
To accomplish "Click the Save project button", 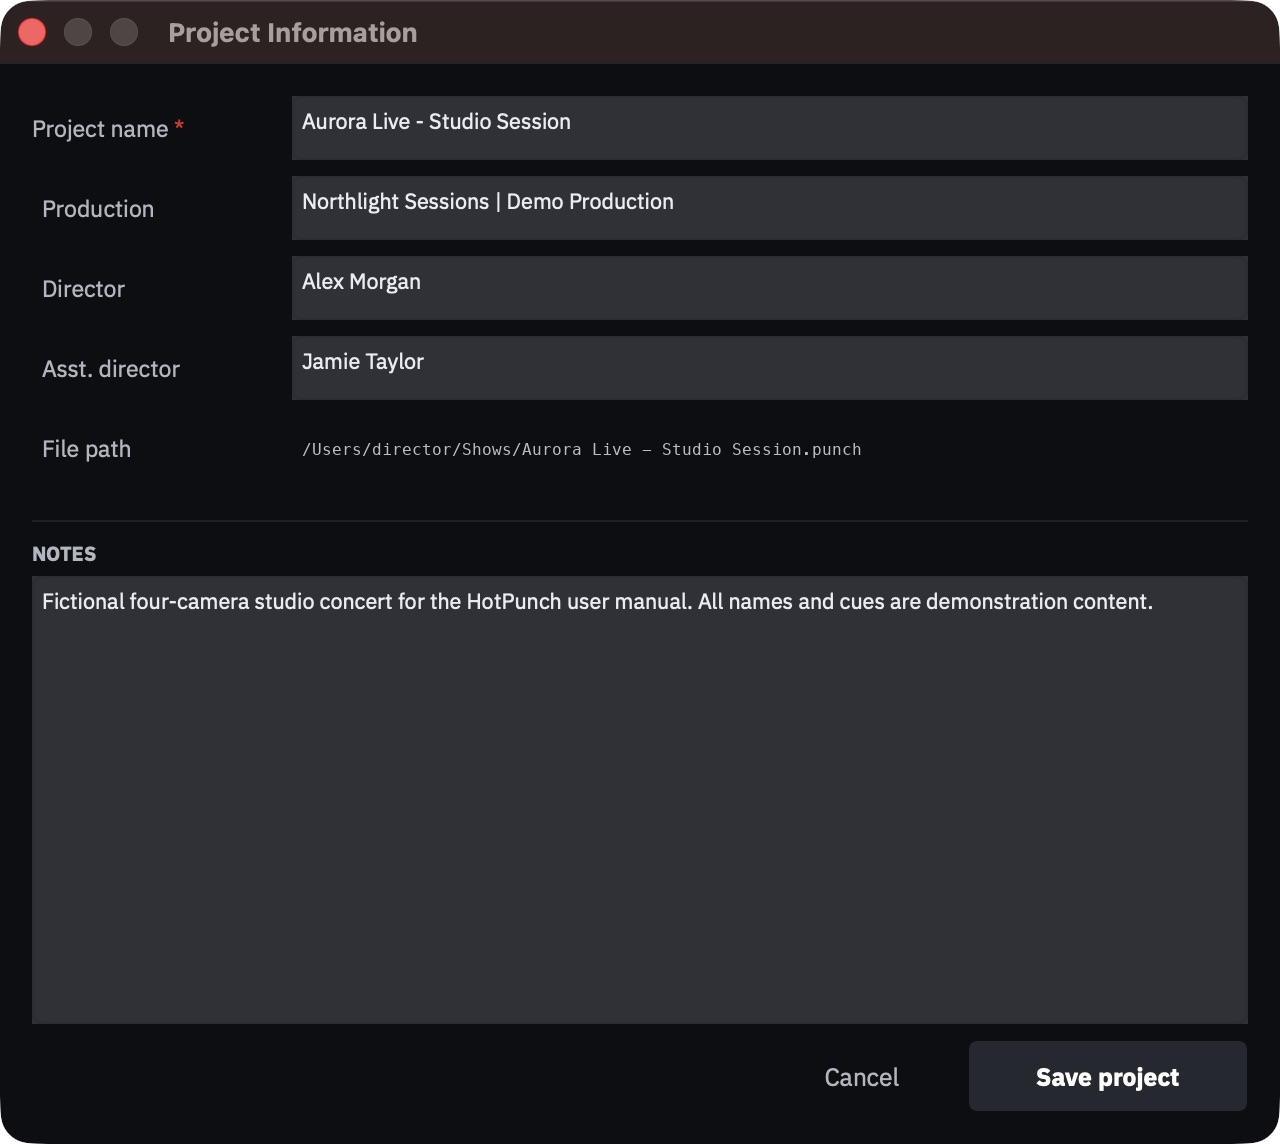I will (1108, 1076).
